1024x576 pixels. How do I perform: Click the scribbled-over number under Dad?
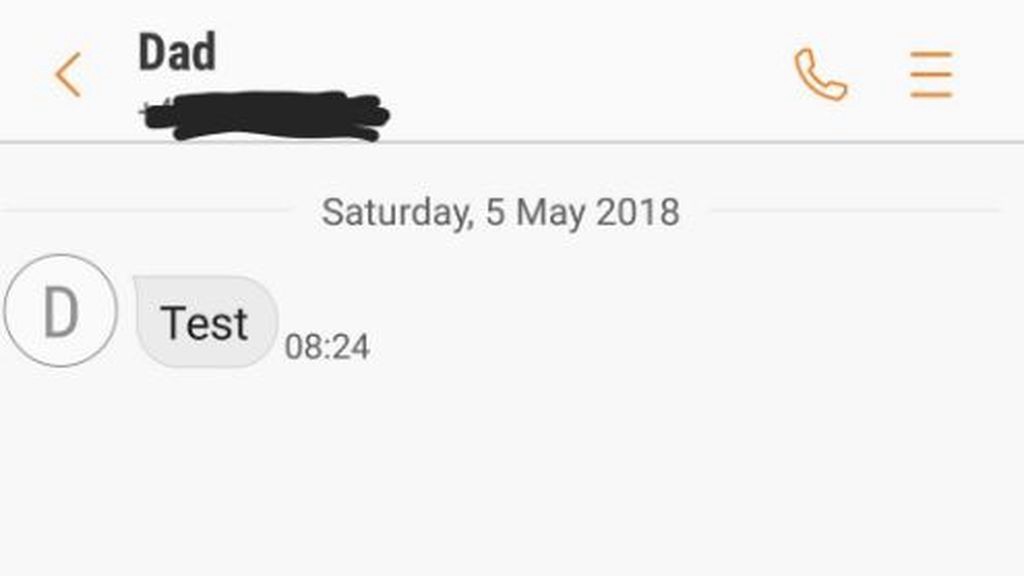[x=264, y=116]
